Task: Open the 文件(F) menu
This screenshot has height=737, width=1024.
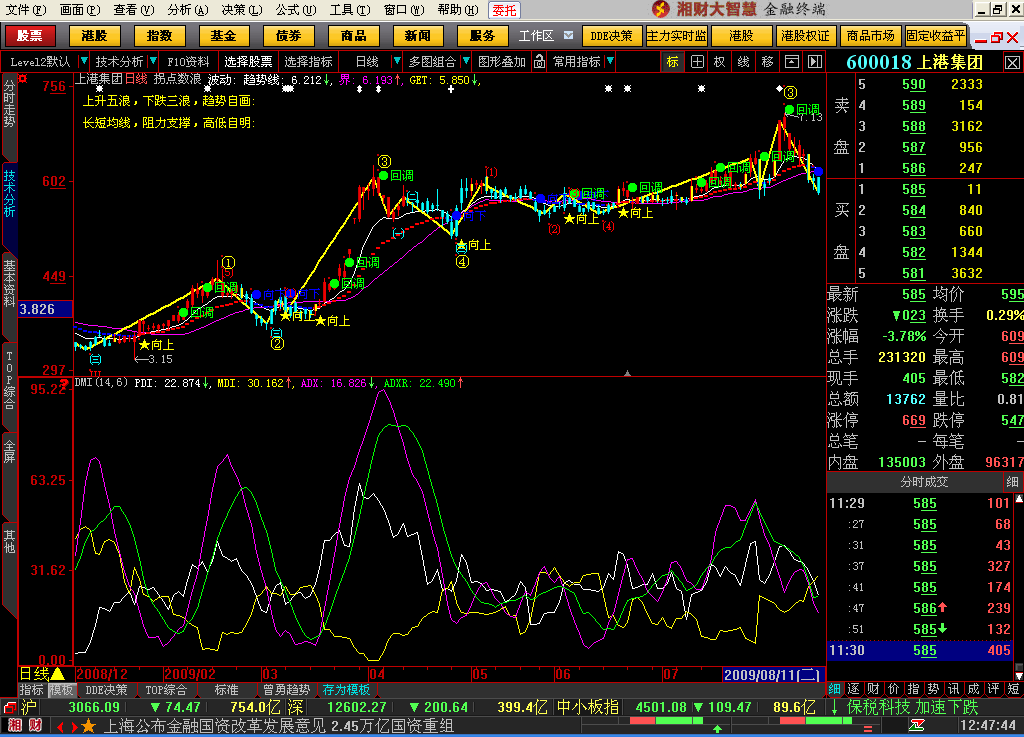Action: 26,10
